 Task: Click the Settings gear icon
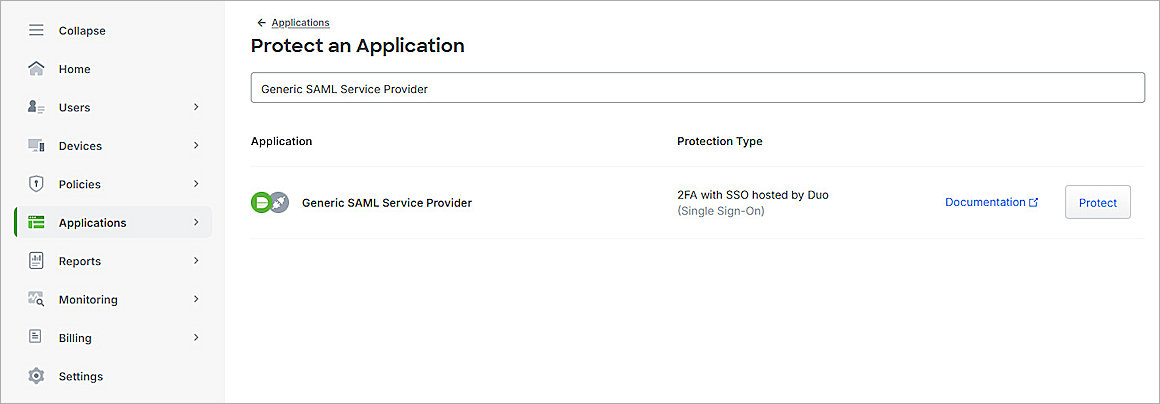(x=36, y=376)
